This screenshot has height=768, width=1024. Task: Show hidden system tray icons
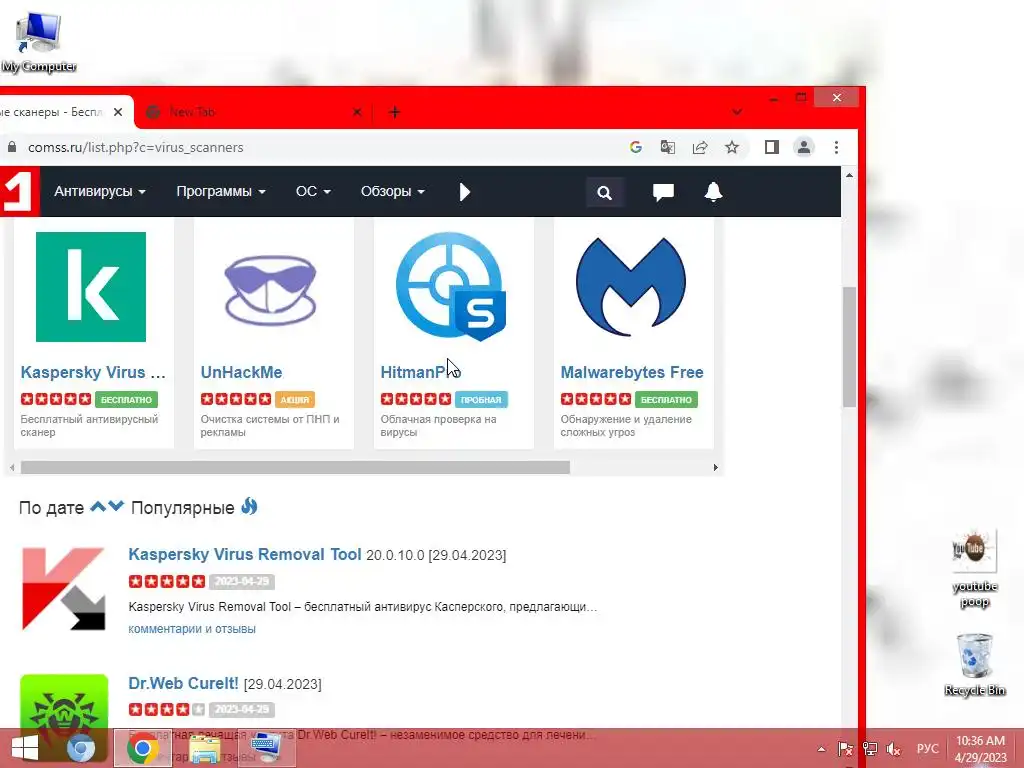click(x=821, y=749)
